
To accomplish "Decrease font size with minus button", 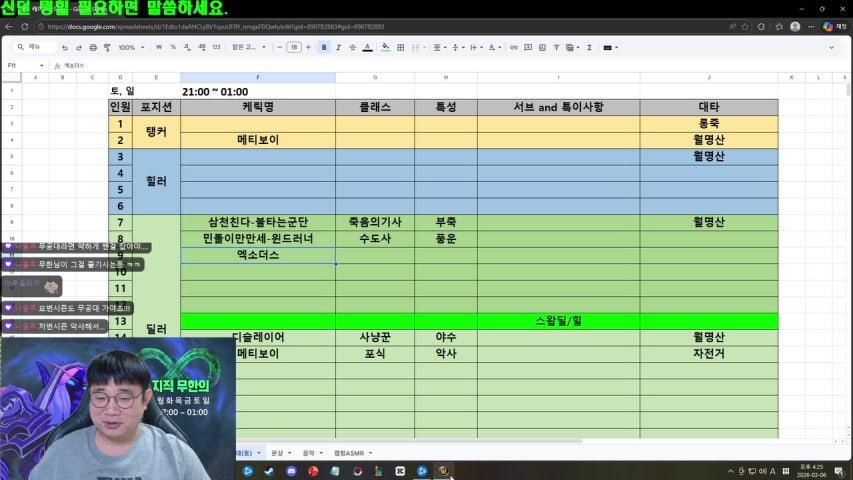I will pos(280,47).
